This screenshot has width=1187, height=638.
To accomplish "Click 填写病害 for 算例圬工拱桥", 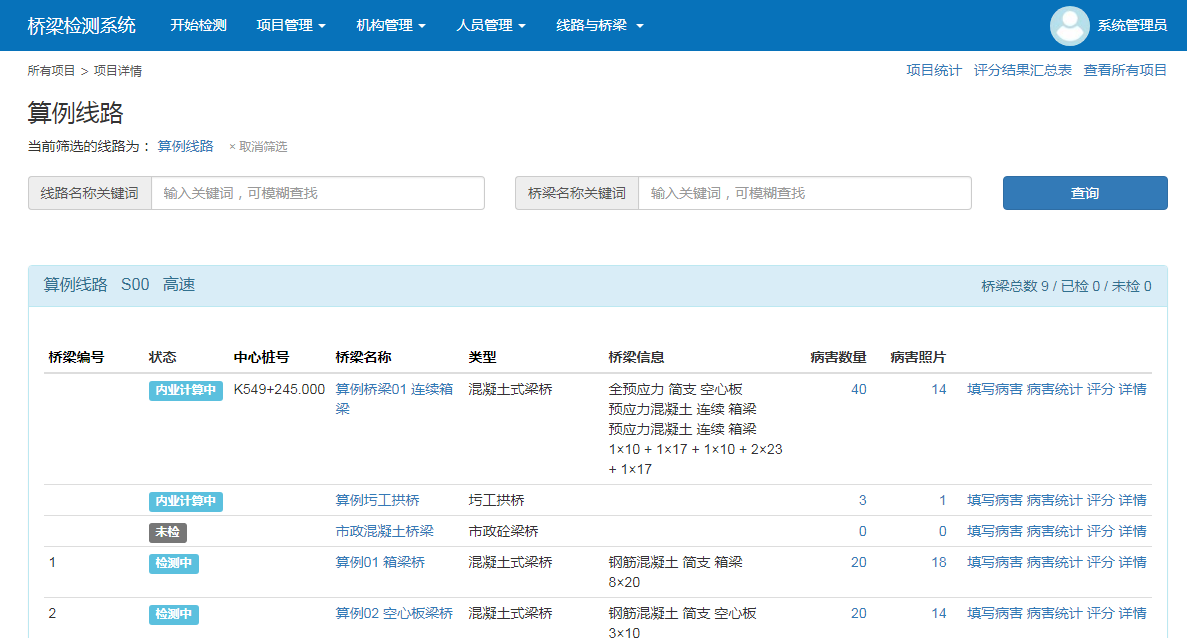I will (x=994, y=500).
